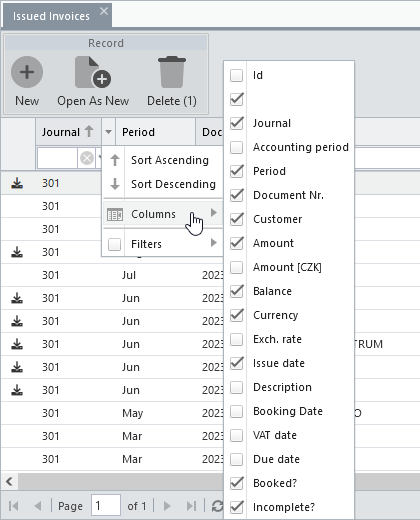Select the row with period May
Image resolution: width=420 pixels, height=520 pixels.
pos(112,413)
